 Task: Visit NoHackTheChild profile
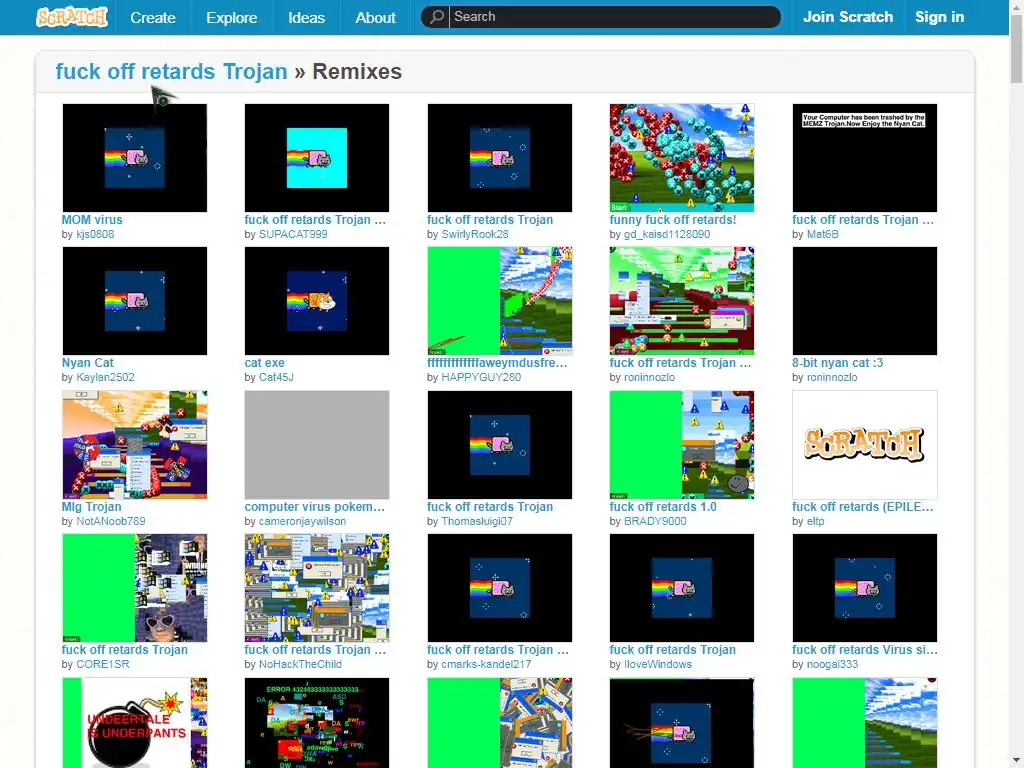tap(300, 664)
